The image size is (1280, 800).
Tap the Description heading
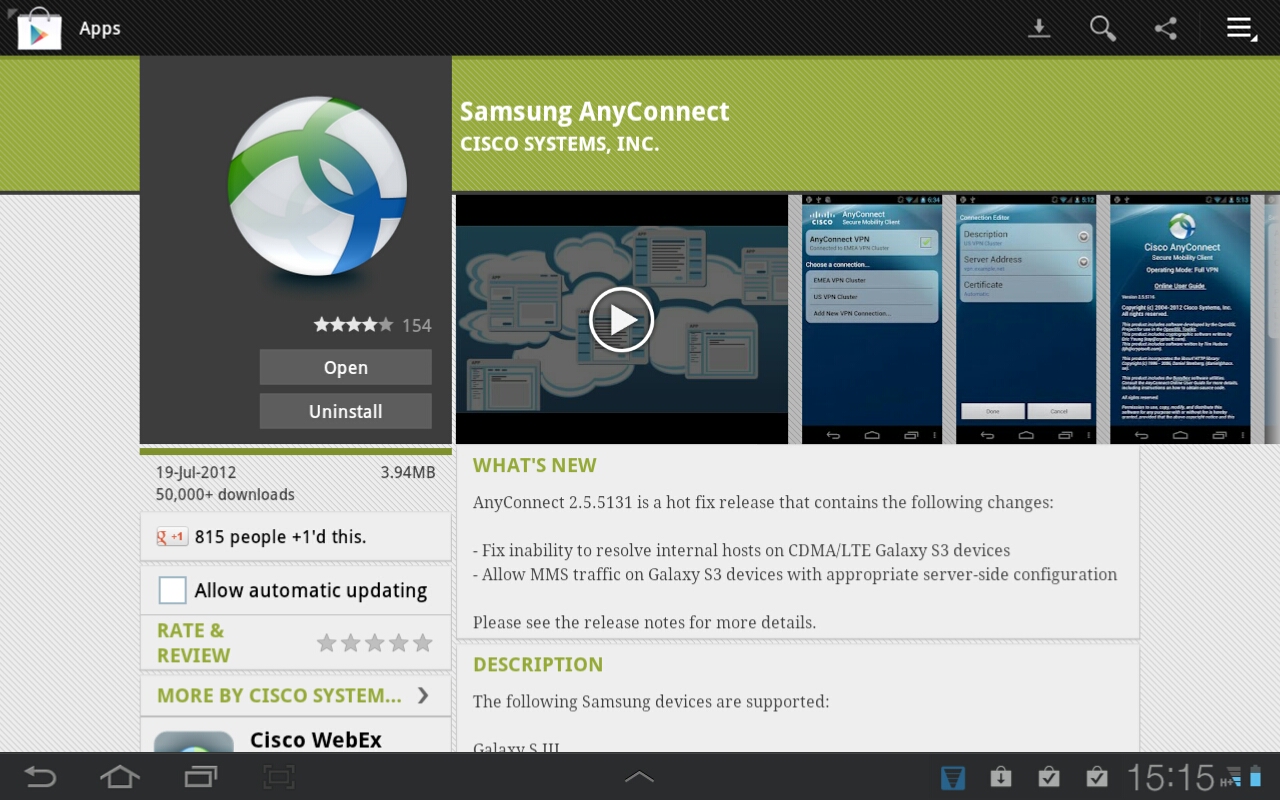tap(538, 664)
